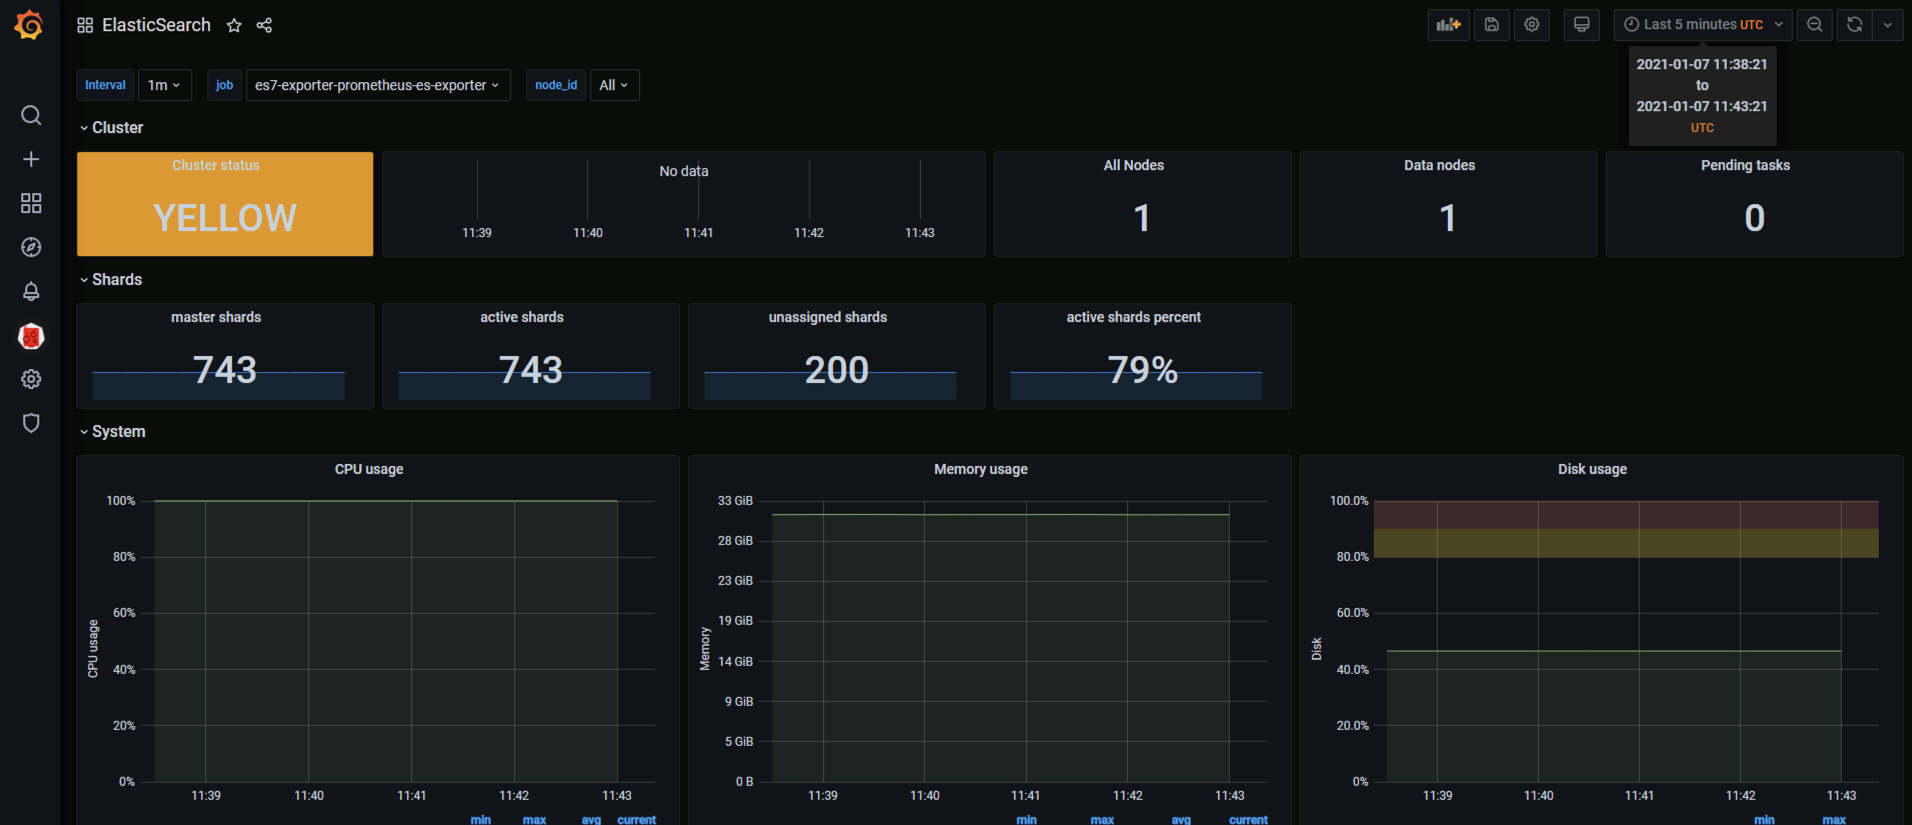Image resolution: width=1912 pixels, height=825 pixels.
Task: Click the Interval variable label
Action: [x=105, y=85]
